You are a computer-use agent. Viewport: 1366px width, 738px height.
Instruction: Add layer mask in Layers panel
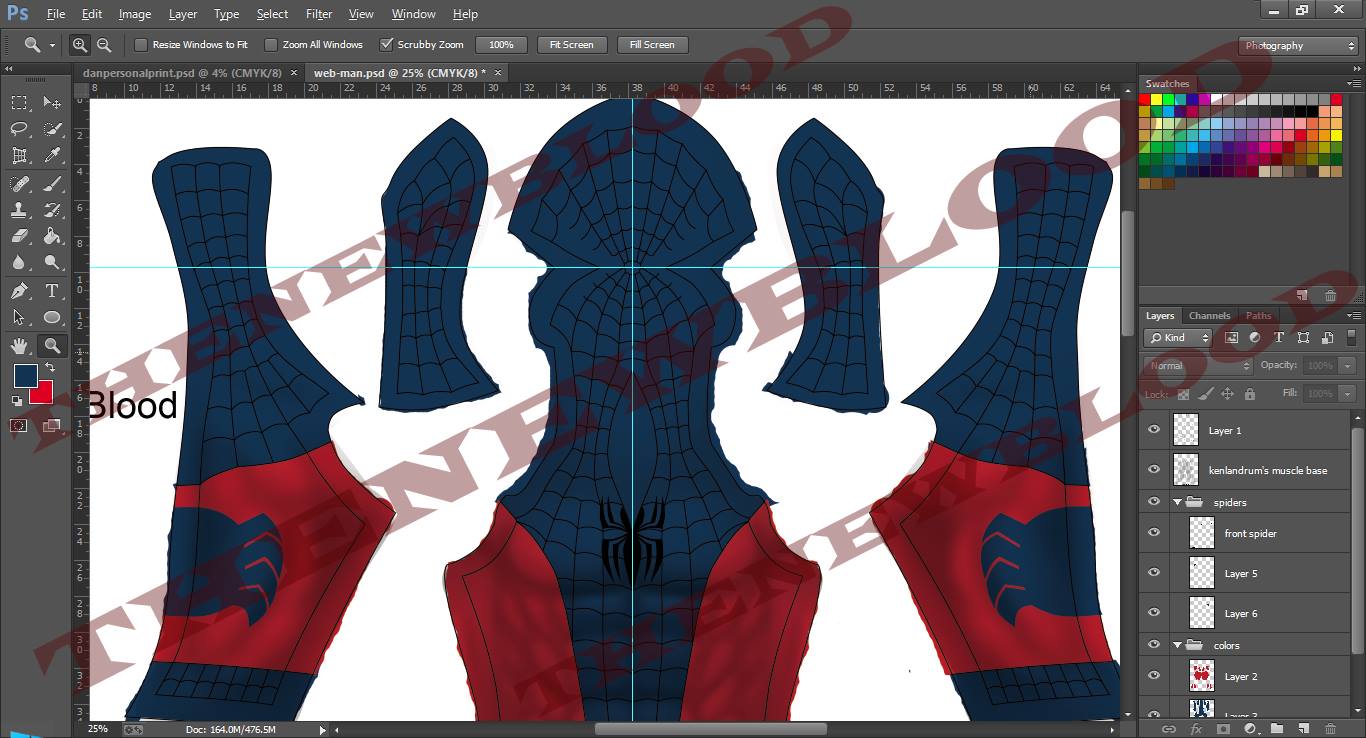1223,729
